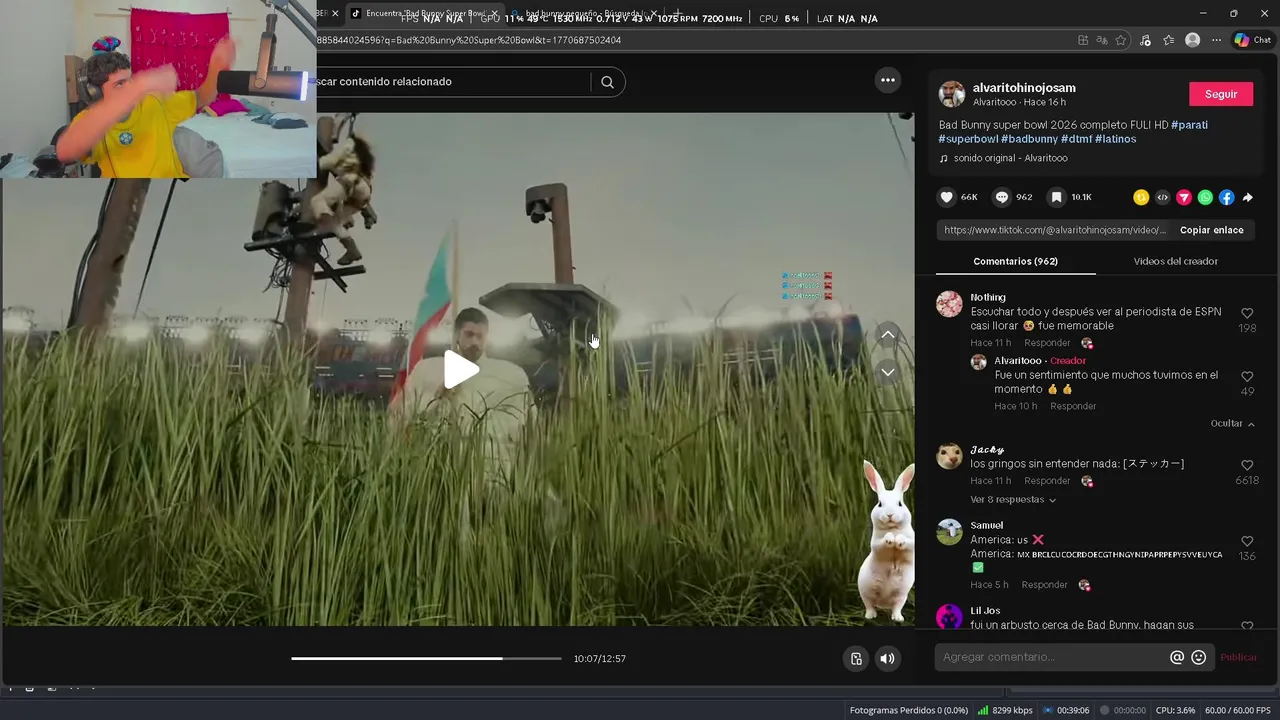
Task: Open Jacky's commenter avatar
Action: (x=949, y=457)
